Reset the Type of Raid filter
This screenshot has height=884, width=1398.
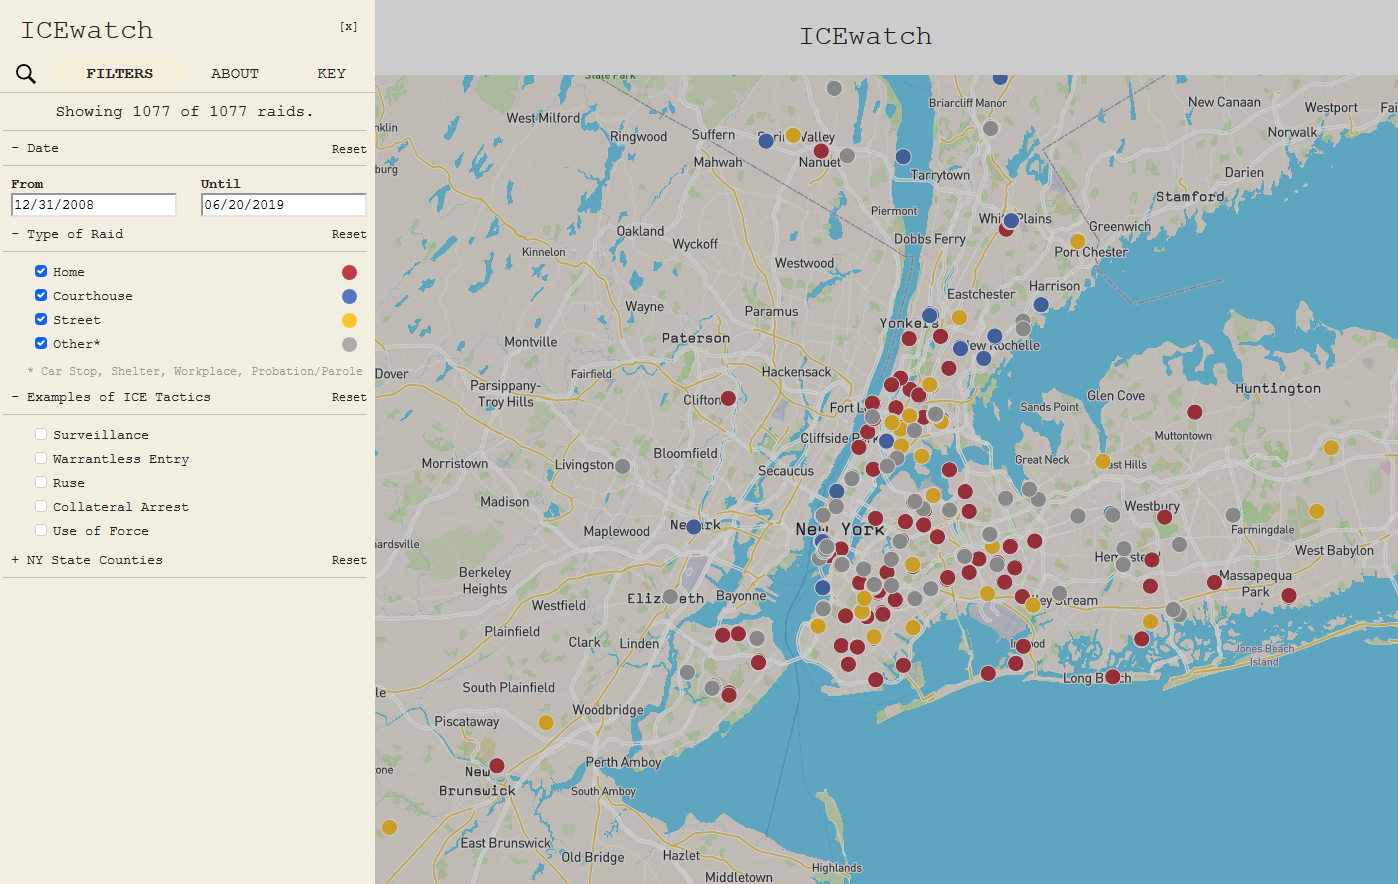349,234
